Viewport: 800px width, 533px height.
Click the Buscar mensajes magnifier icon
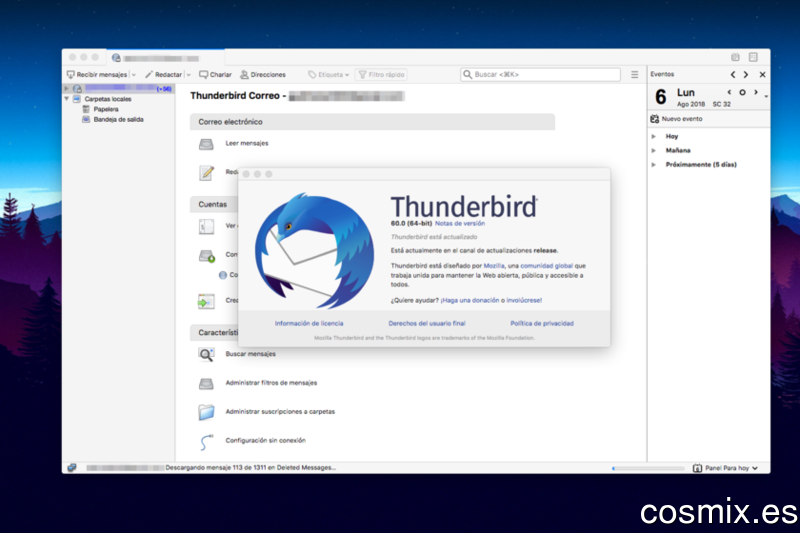(206, 354)
